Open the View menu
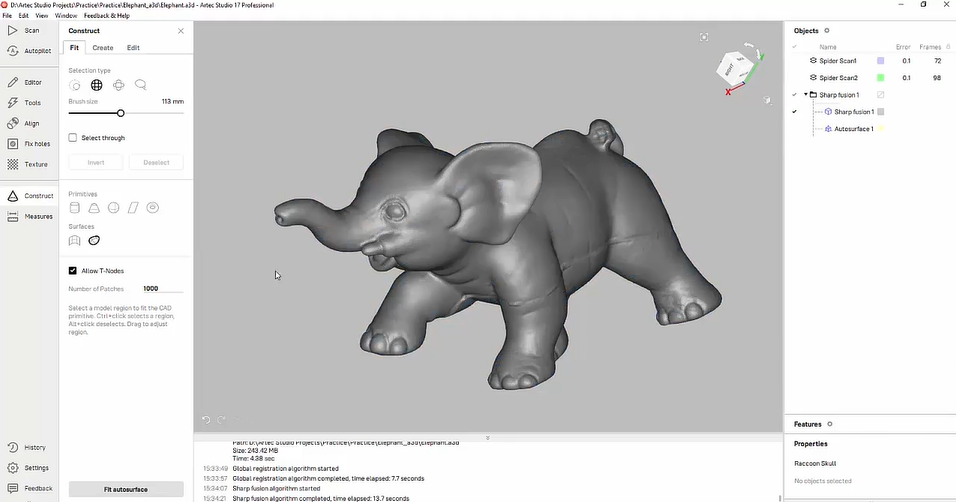The width and height of the screenshot is (956, 502). pyautogui.click(x=41, y=15)
